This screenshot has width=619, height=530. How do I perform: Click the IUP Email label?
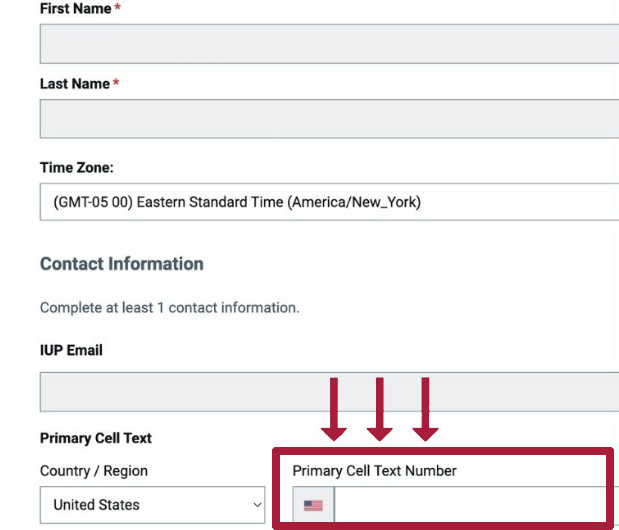tap(71, 350)
